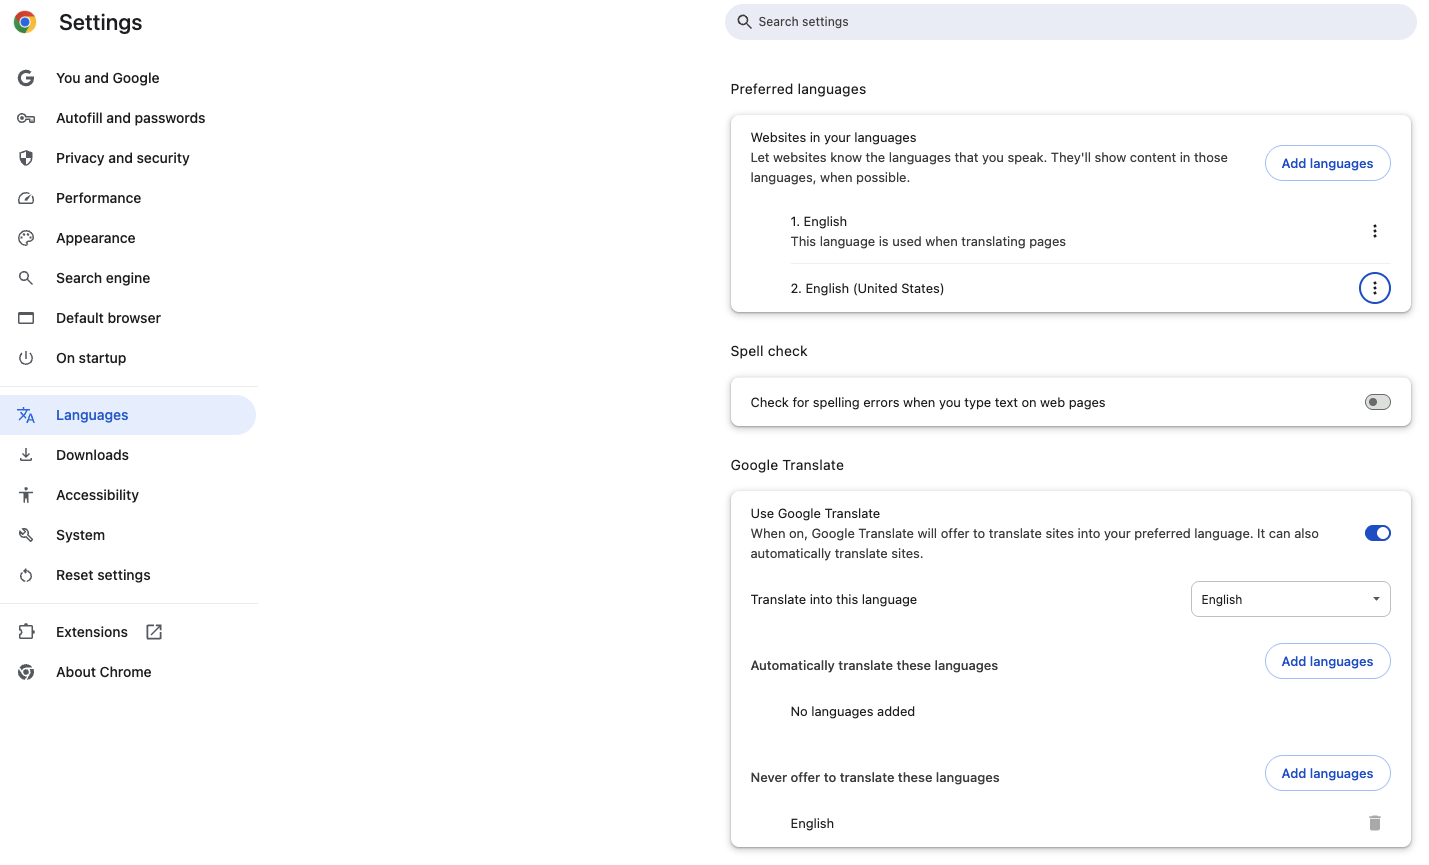
Task: Click the Extensions external link icon
Action: [x=154, y=632]
